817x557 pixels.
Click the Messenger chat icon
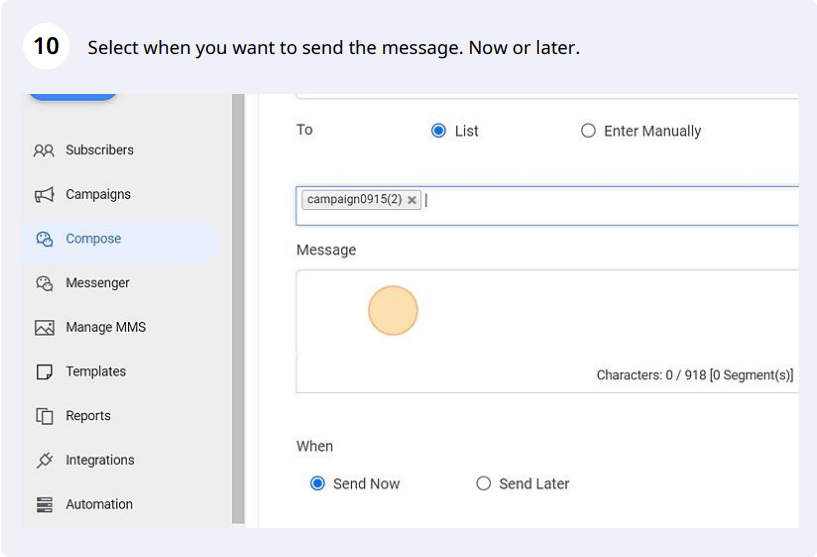(44, 283)
